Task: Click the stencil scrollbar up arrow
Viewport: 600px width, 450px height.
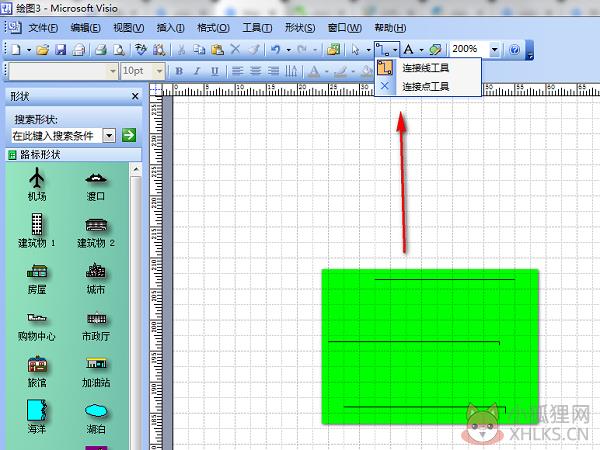Action: pyautogui.click(x=136, y=169)
